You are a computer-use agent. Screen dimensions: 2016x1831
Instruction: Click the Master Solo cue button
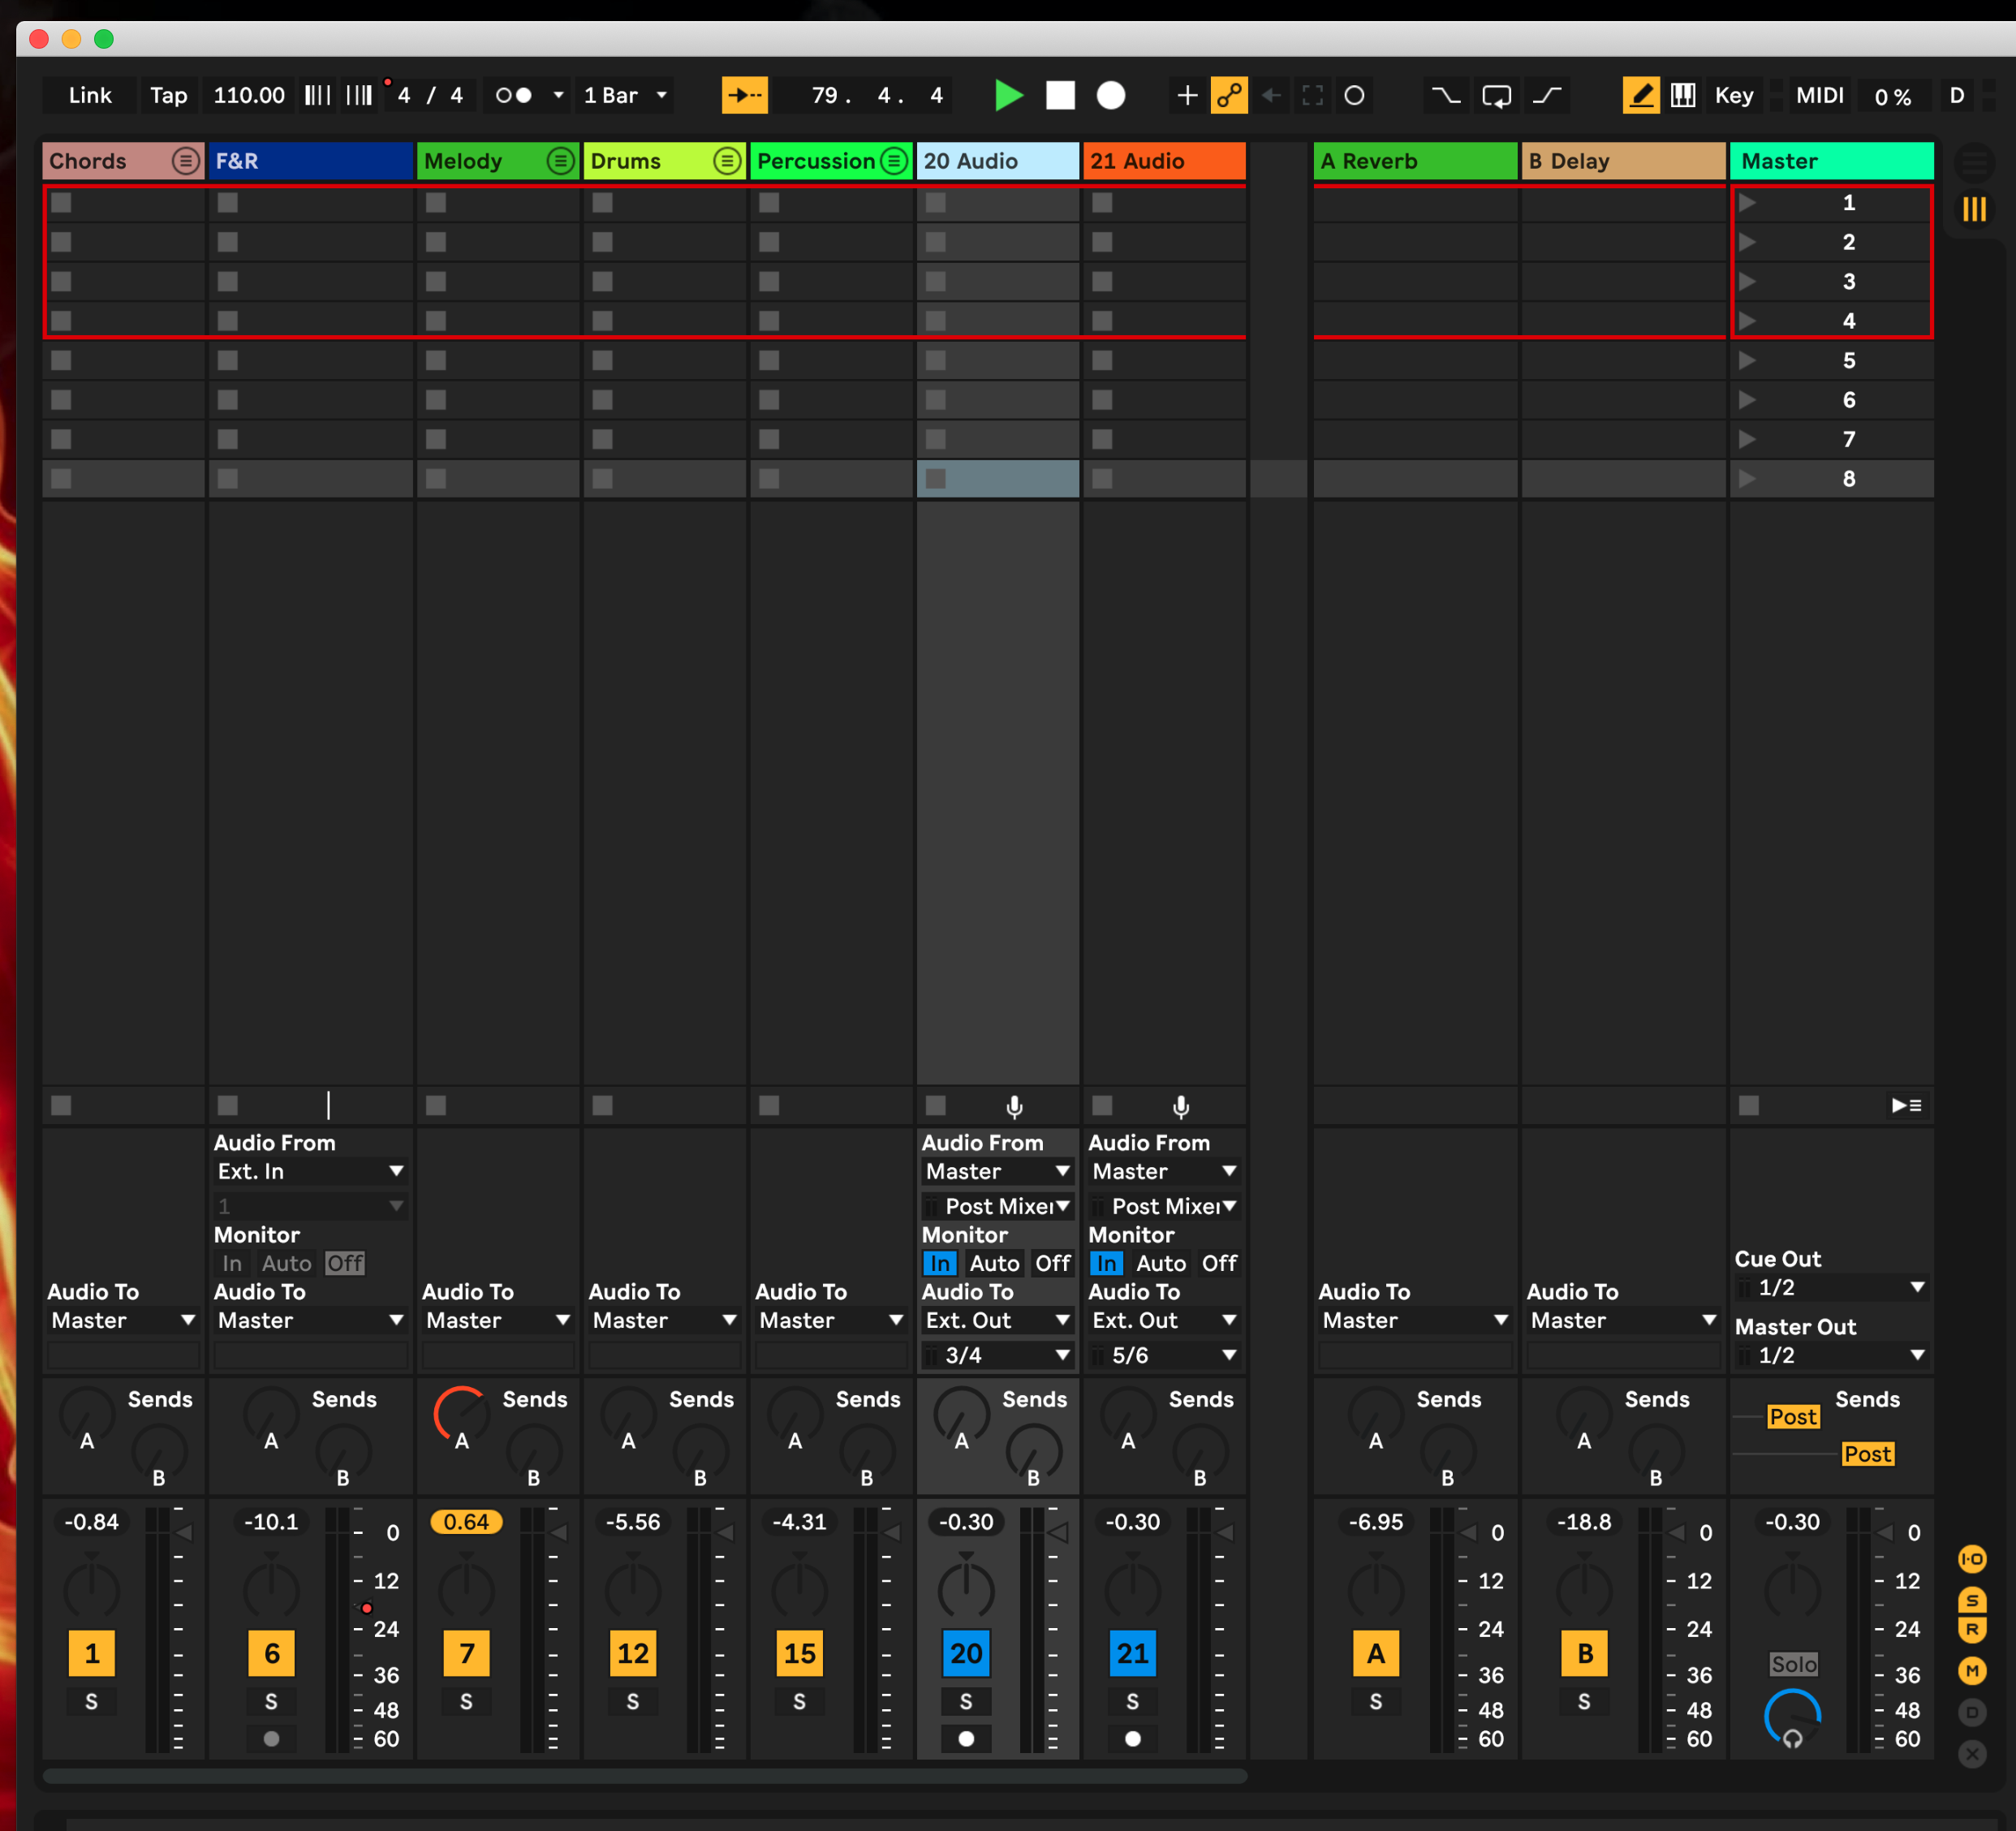[1793, 1664]
